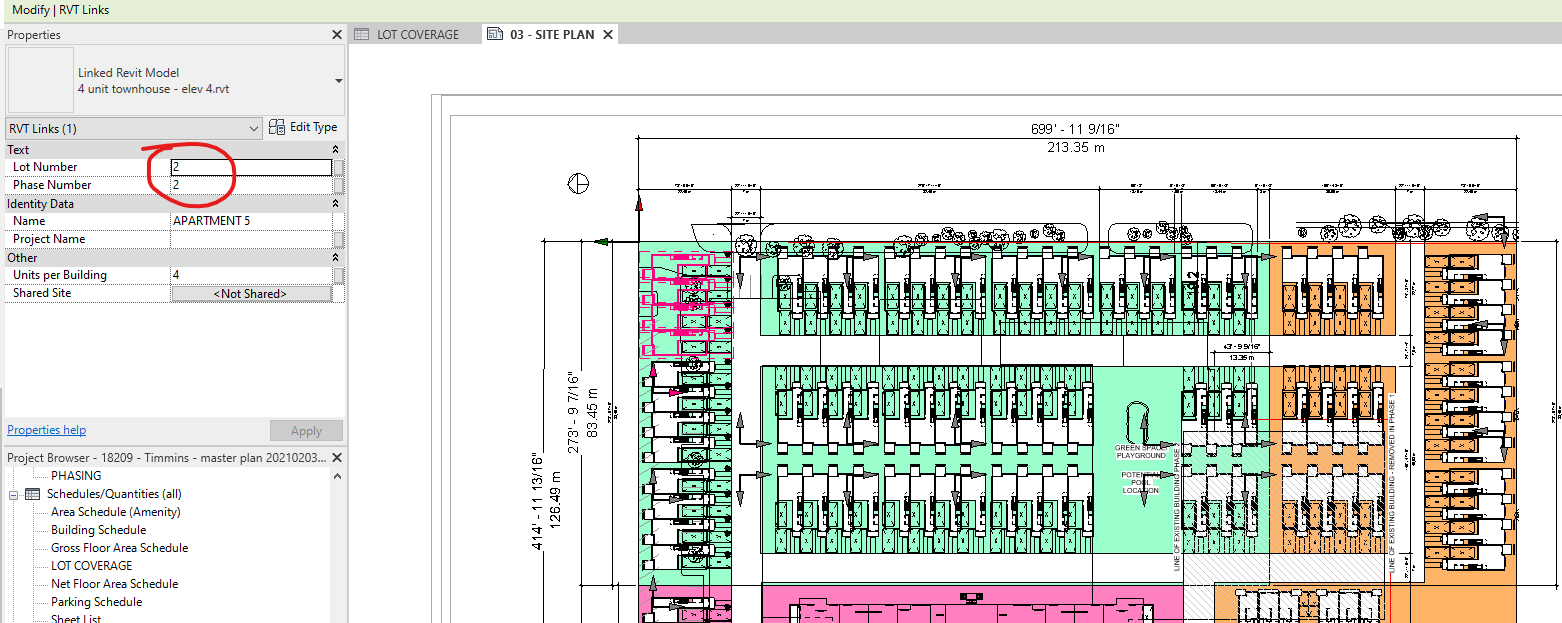Open the Type Selector dropdown arrow
Viewport: 1562px width, 623px height.
(337, 82)
